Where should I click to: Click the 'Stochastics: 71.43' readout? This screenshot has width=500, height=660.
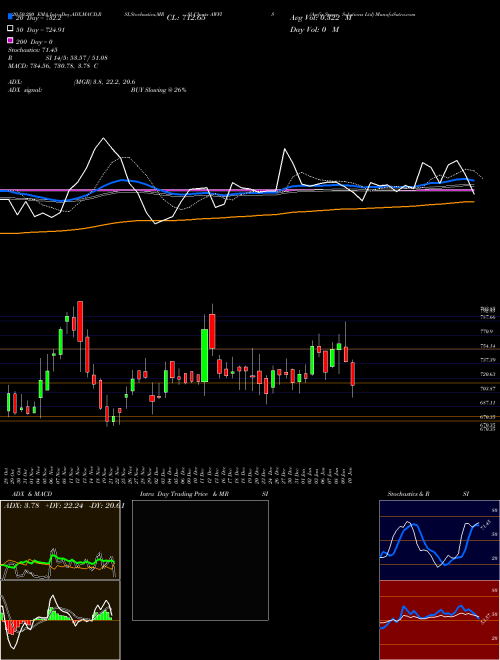32,50
